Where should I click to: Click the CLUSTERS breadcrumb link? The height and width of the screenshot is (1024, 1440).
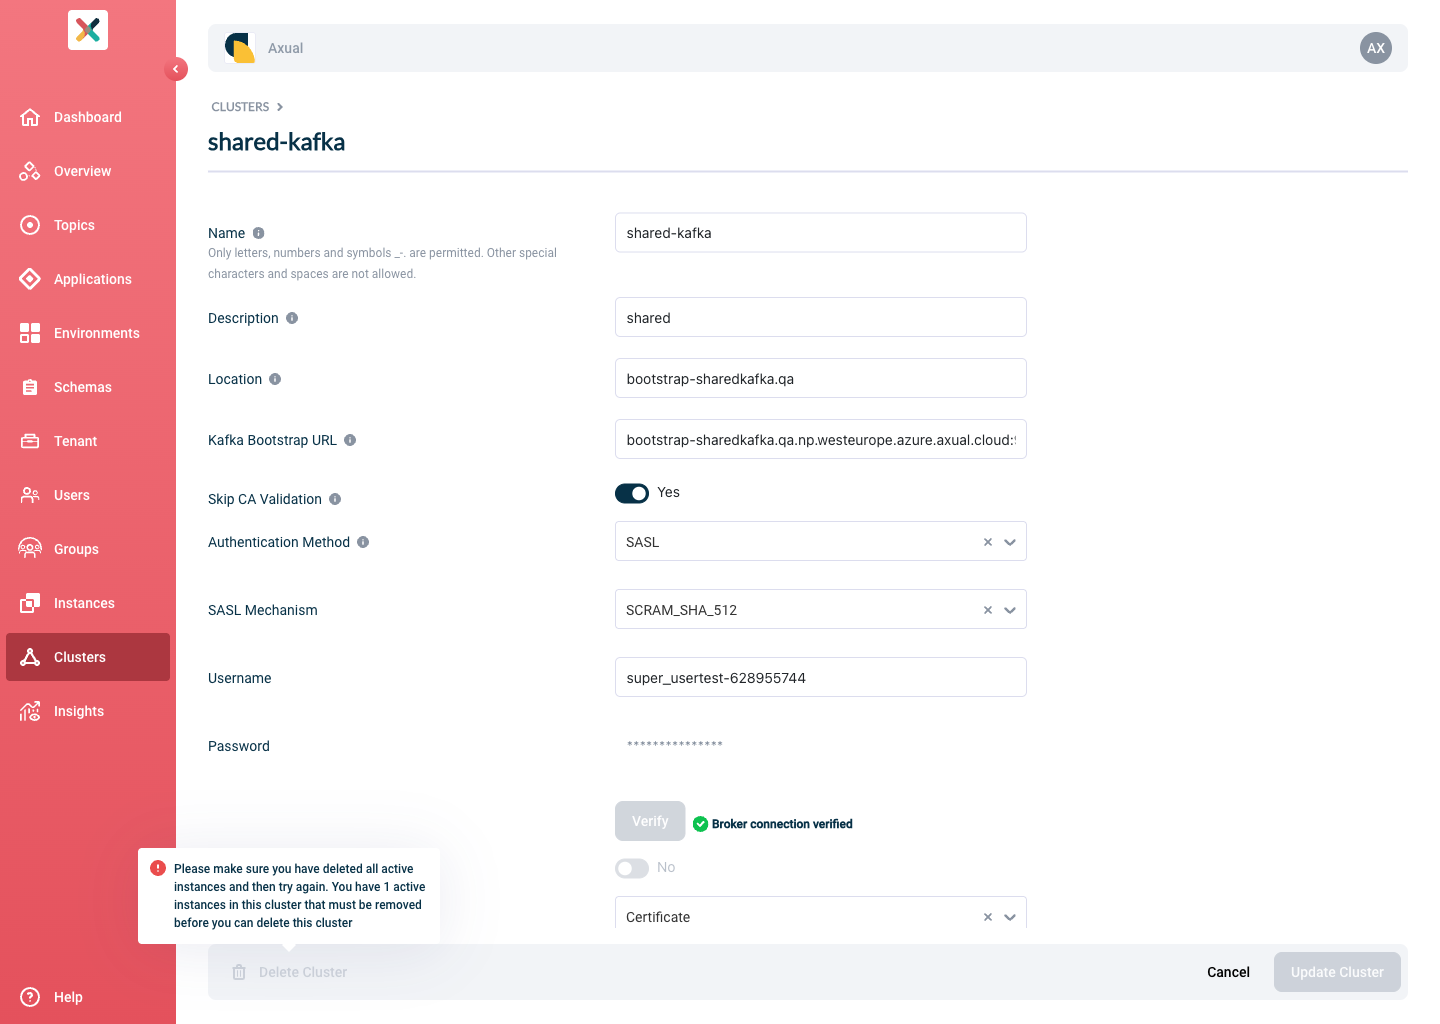tap(240, 107)
